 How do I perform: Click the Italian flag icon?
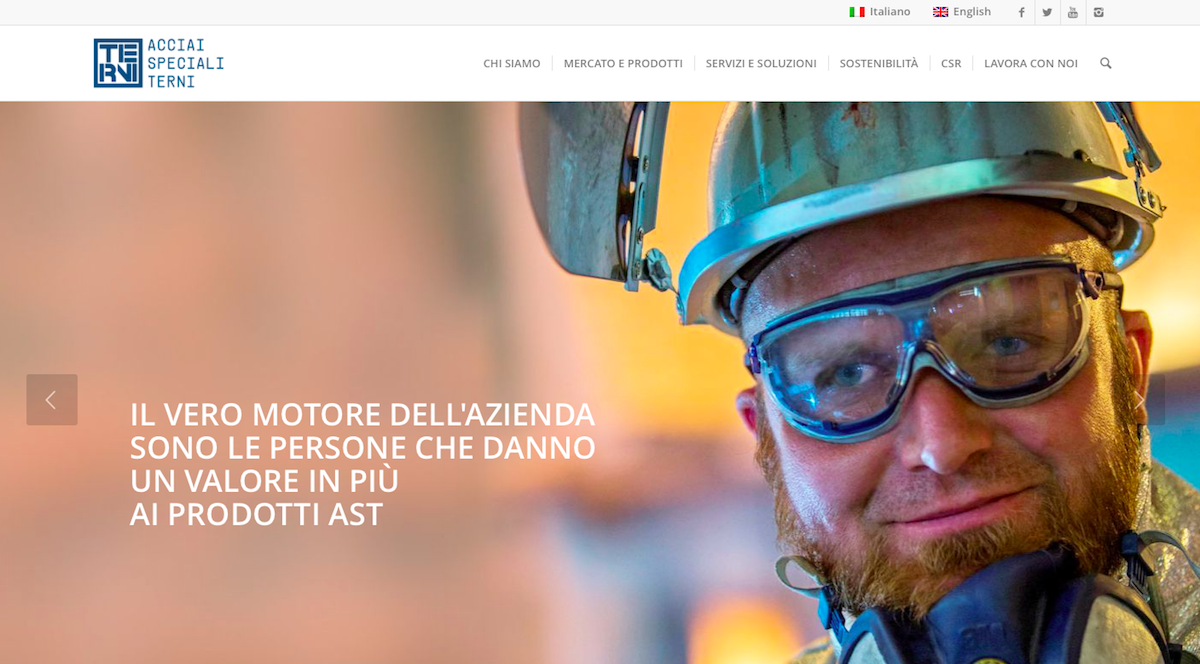857,12
